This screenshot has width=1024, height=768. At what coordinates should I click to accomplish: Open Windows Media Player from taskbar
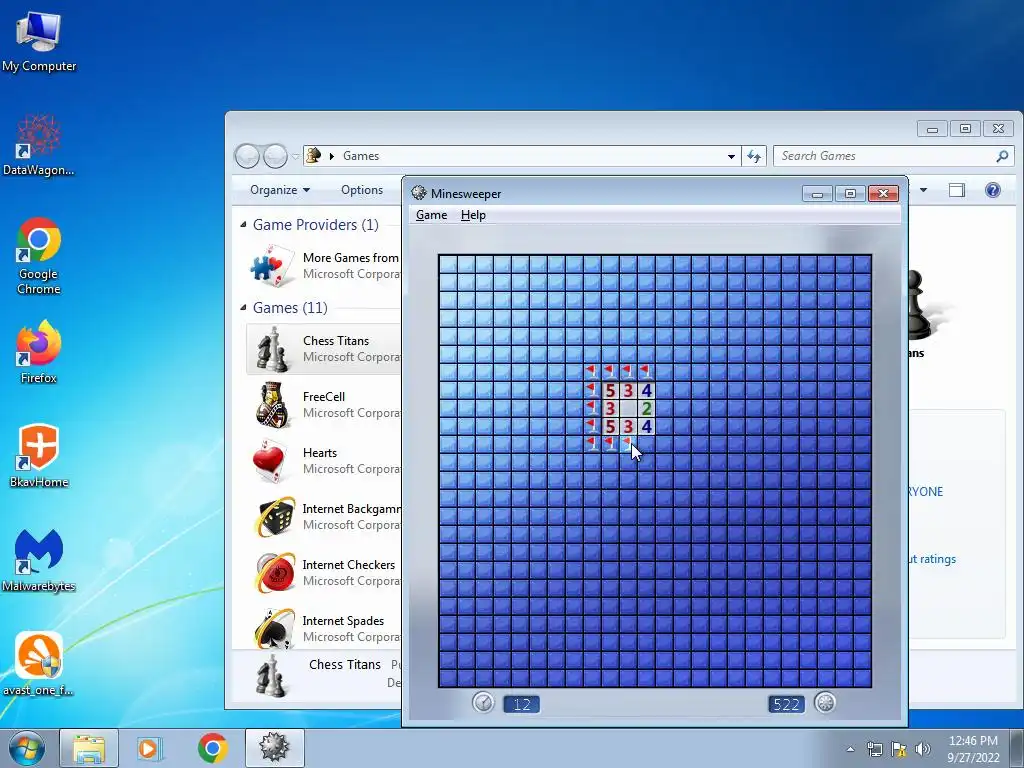pos(149,748)
